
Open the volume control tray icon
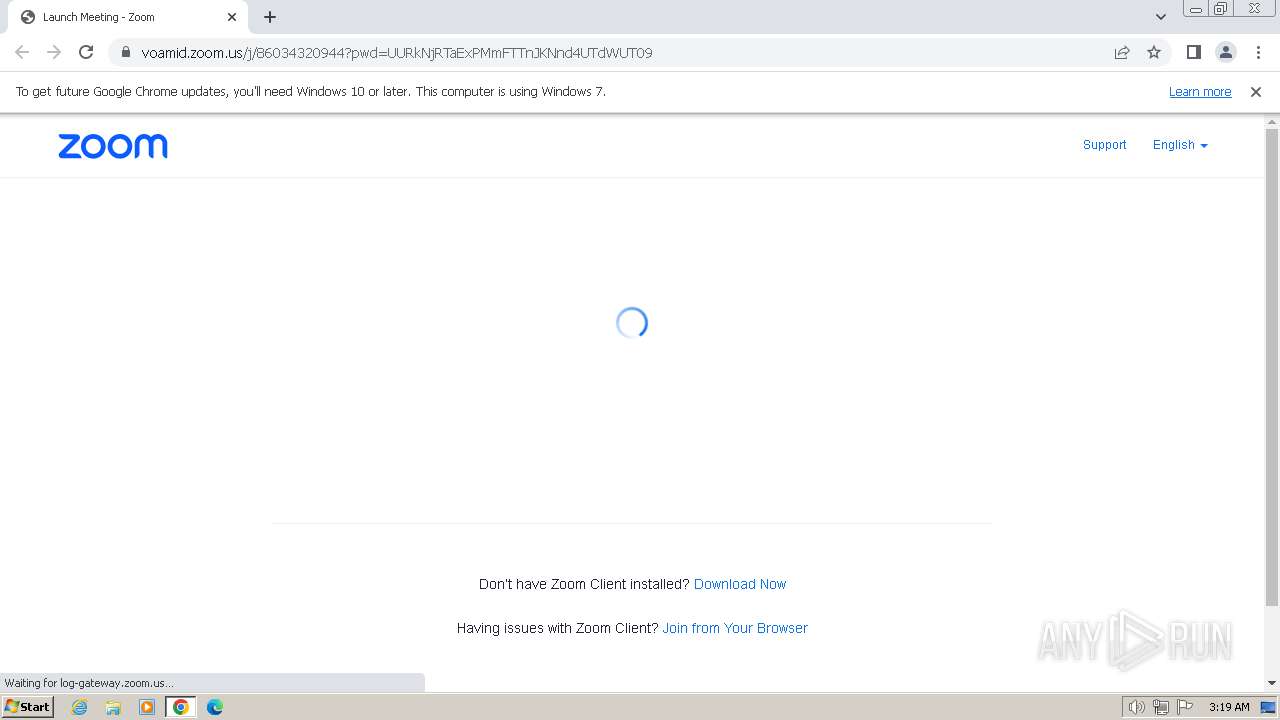pos(1136,707)
